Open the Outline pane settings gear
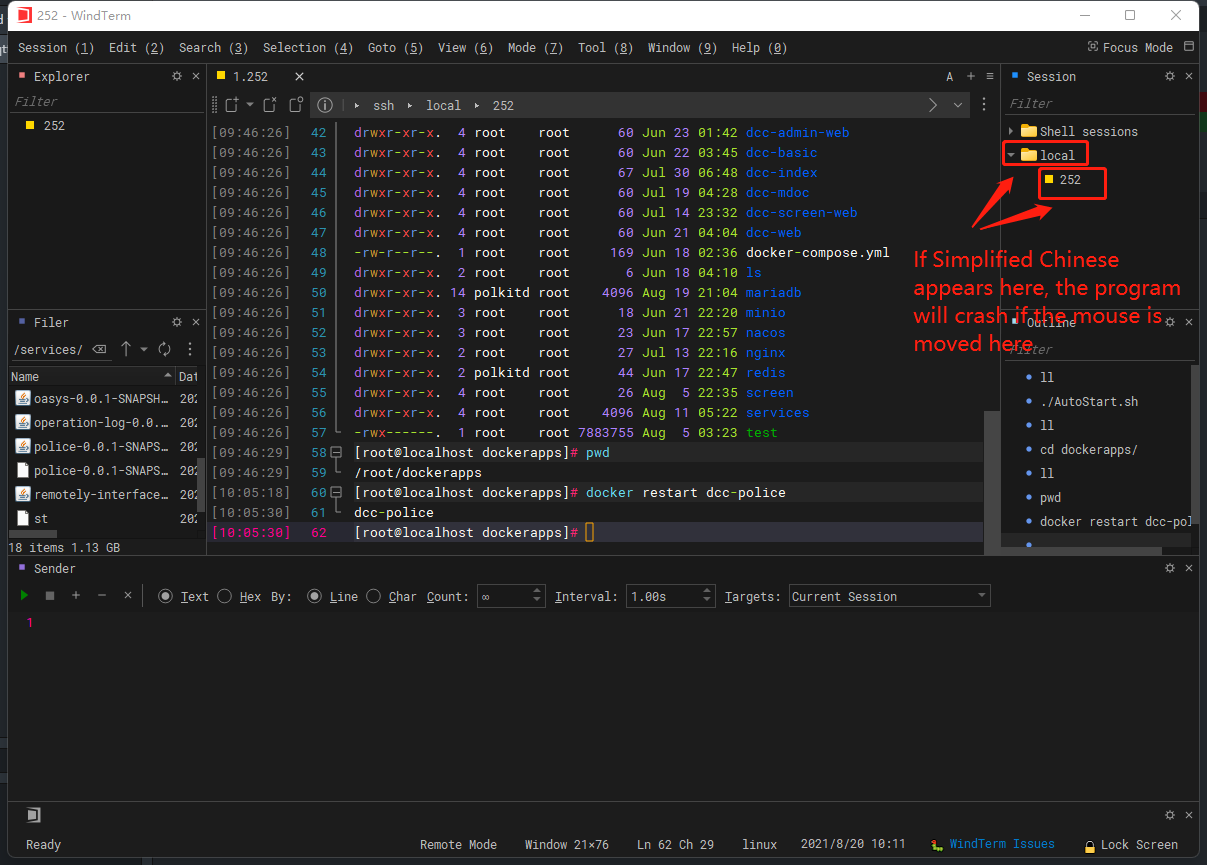This screenshot has height=865, width=1207. (1170, 322)
